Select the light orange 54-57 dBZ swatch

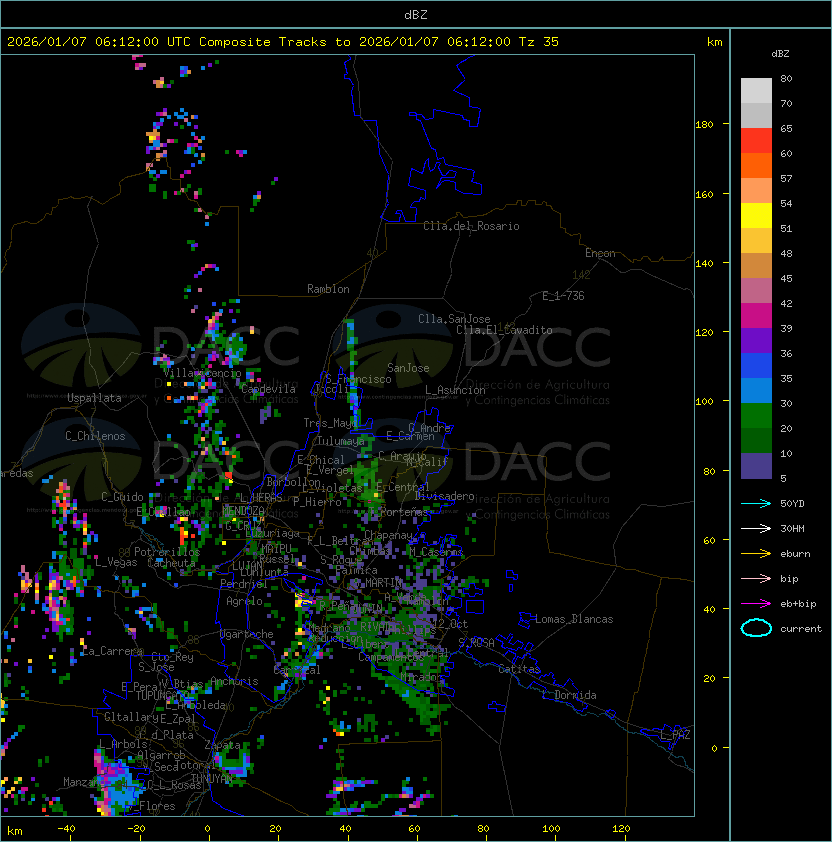coord(756,191)
